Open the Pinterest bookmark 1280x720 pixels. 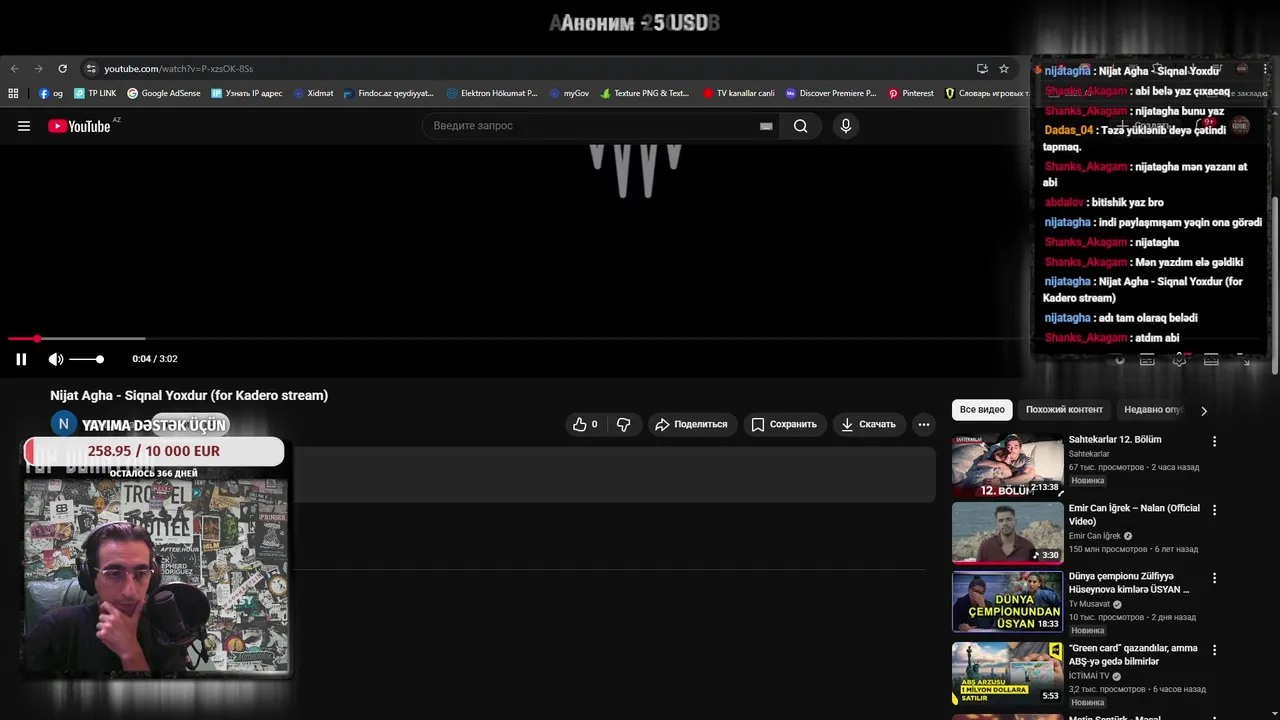[911, 93]
